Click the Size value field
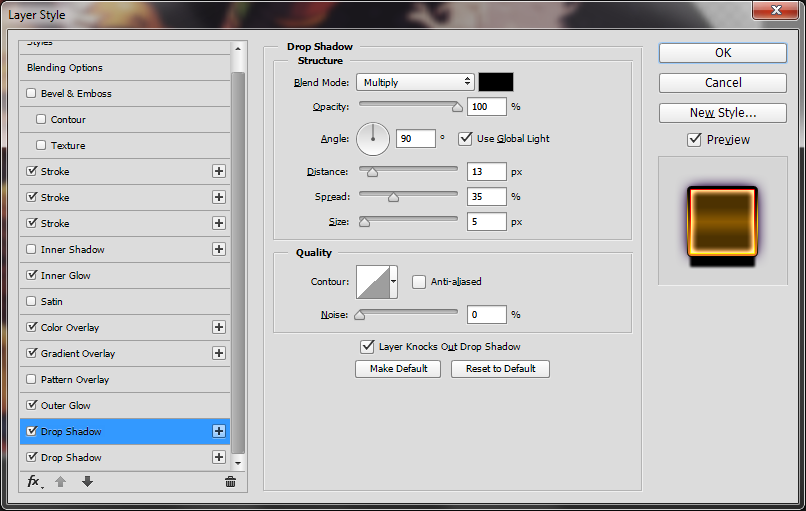 click(486, 222)
